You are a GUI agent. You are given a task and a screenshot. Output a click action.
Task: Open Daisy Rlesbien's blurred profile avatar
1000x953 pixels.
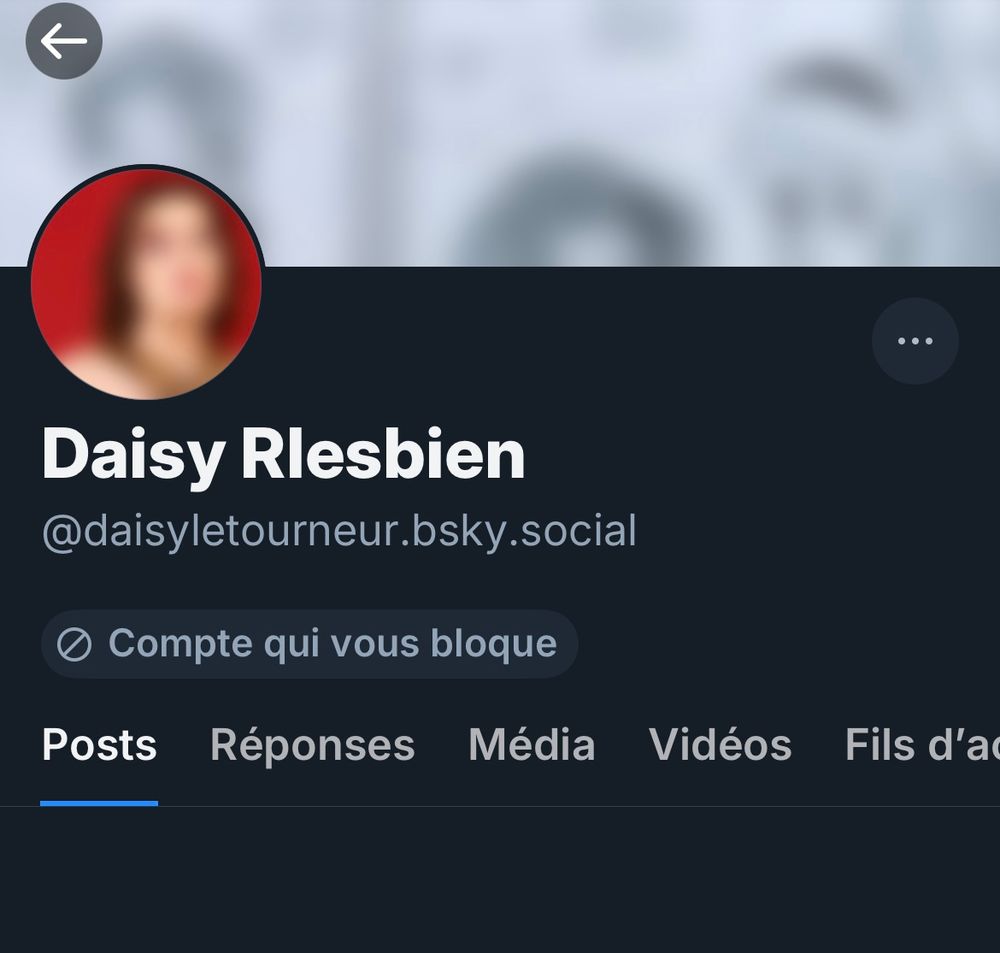146,283
